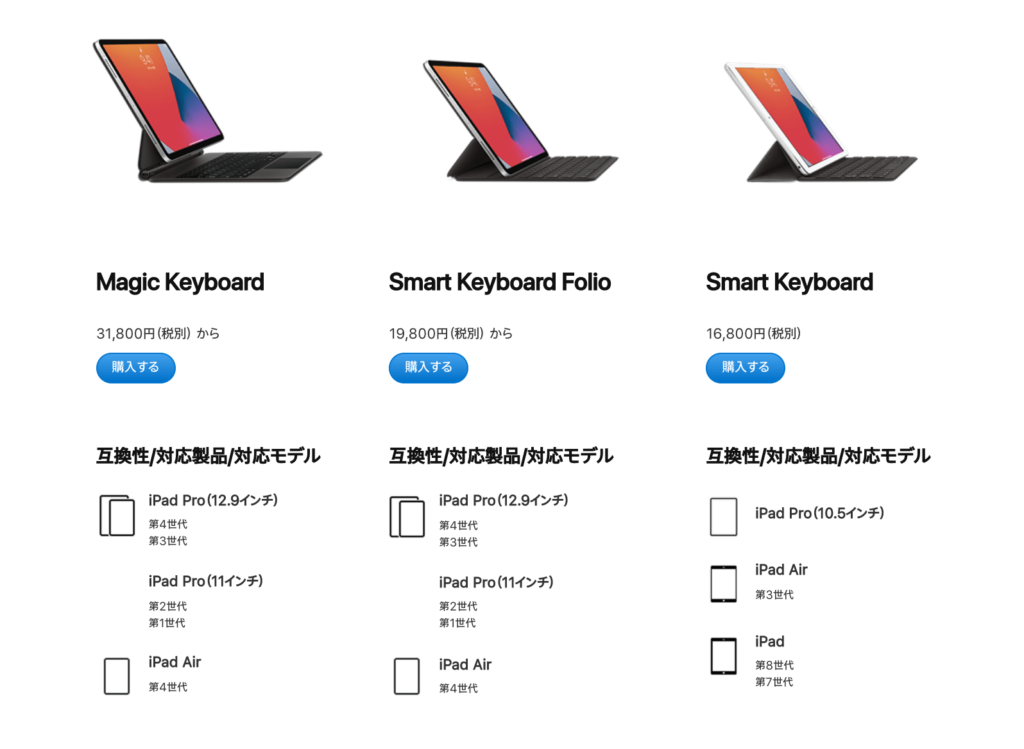Click the Smart Keyboard 購入する button
The image size is (1024, 749).
745,368
